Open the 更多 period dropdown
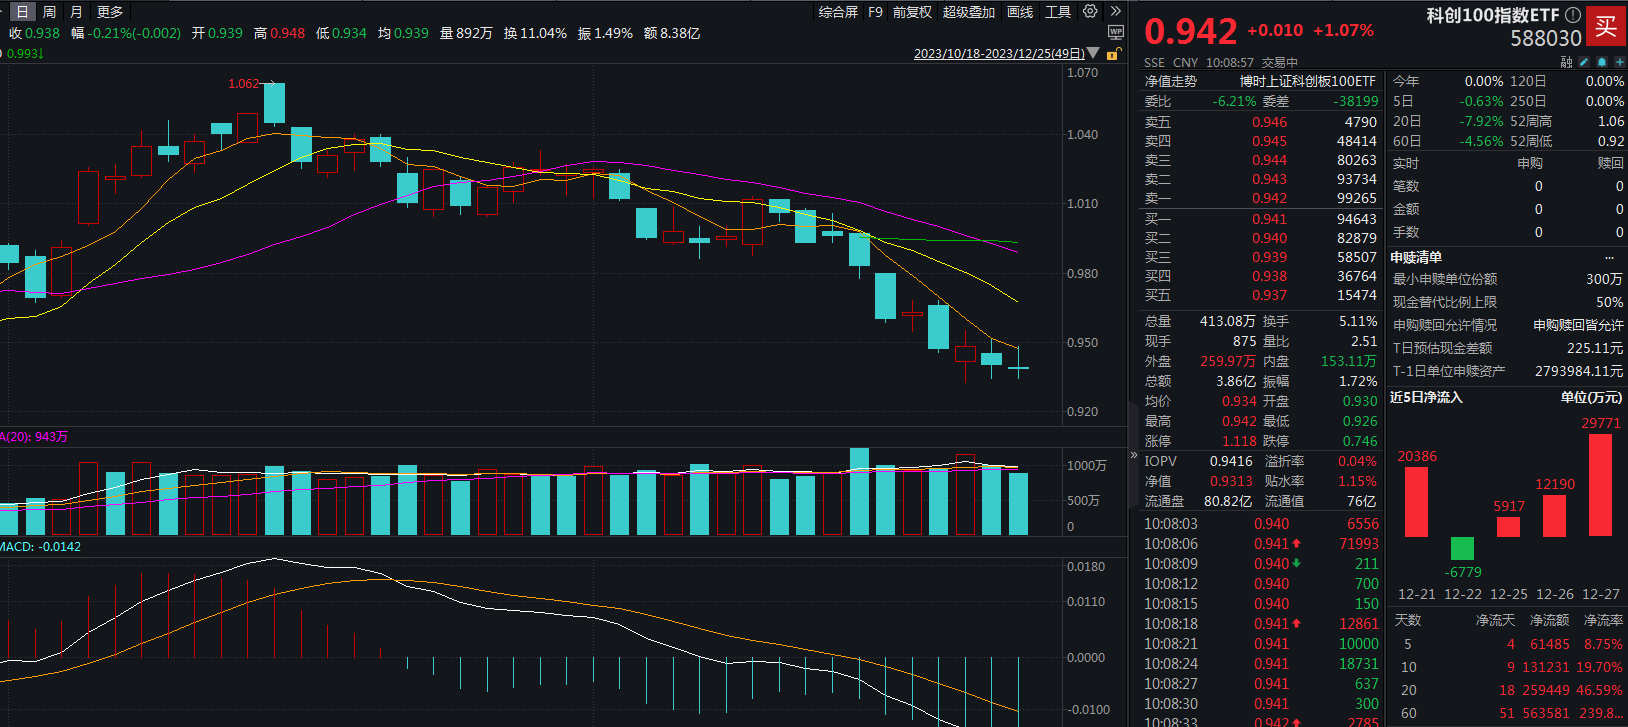This screenshot has width=1628, height=727. pyautogui.click(x=110, y=12)
